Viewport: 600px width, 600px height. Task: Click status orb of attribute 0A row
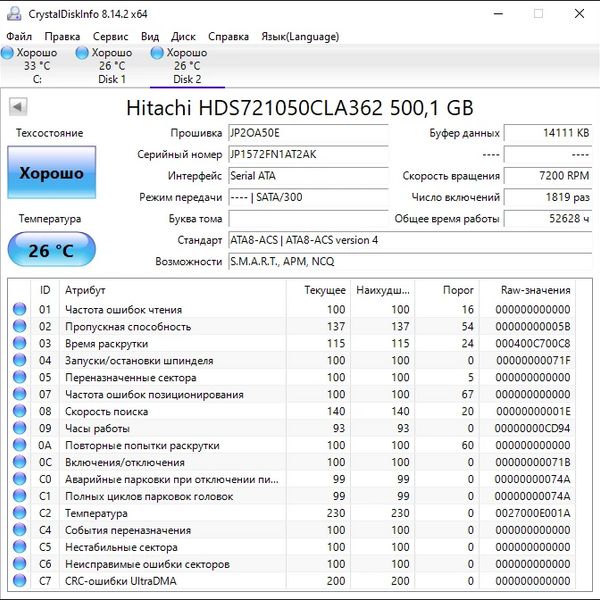click(x=20, y=445)
